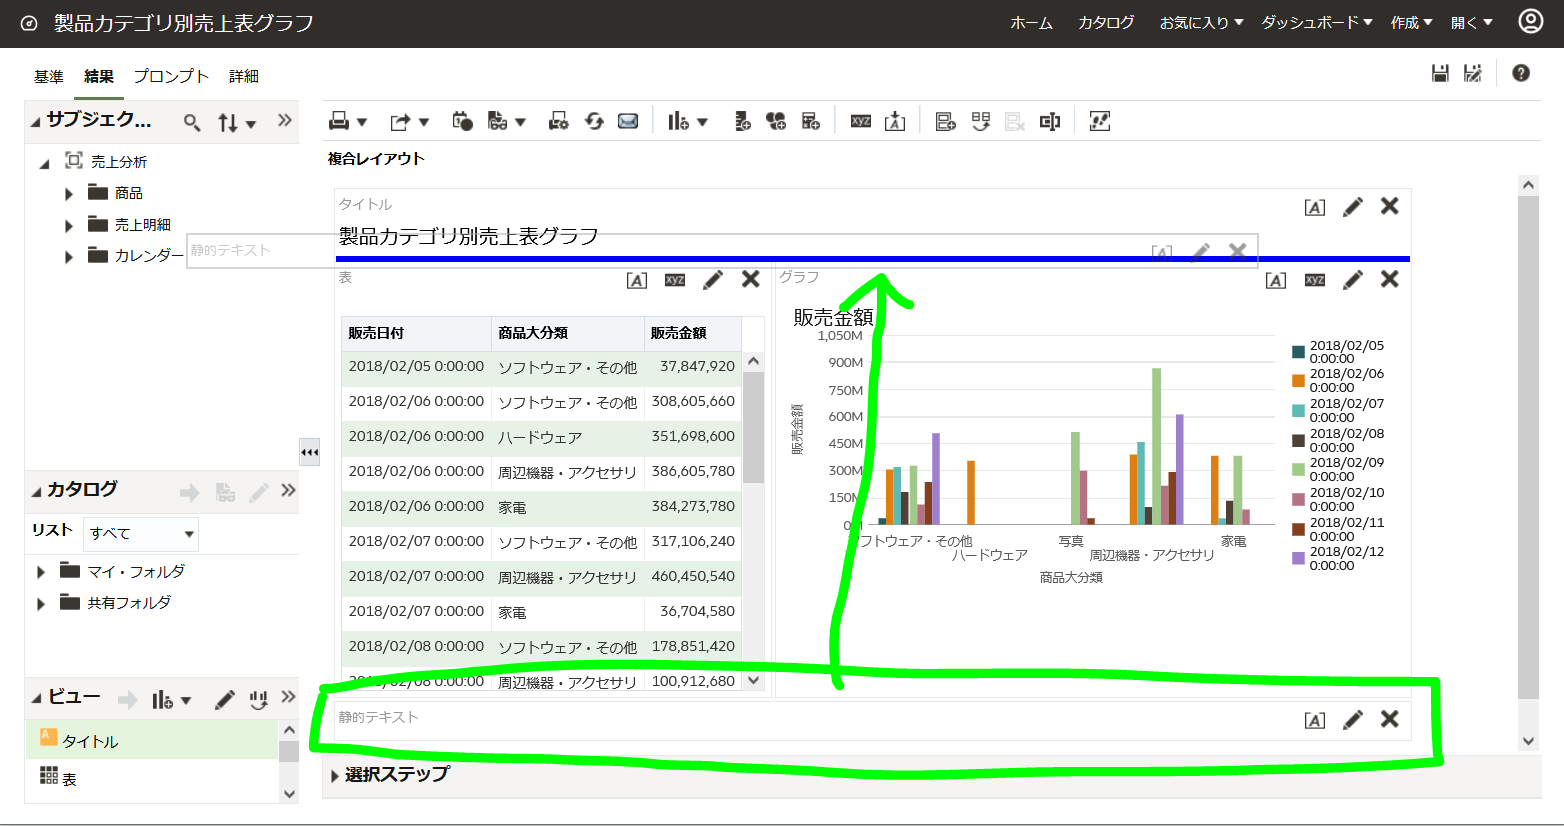
Task: Click the user account profile icon
Action: tap(1531, 21)
